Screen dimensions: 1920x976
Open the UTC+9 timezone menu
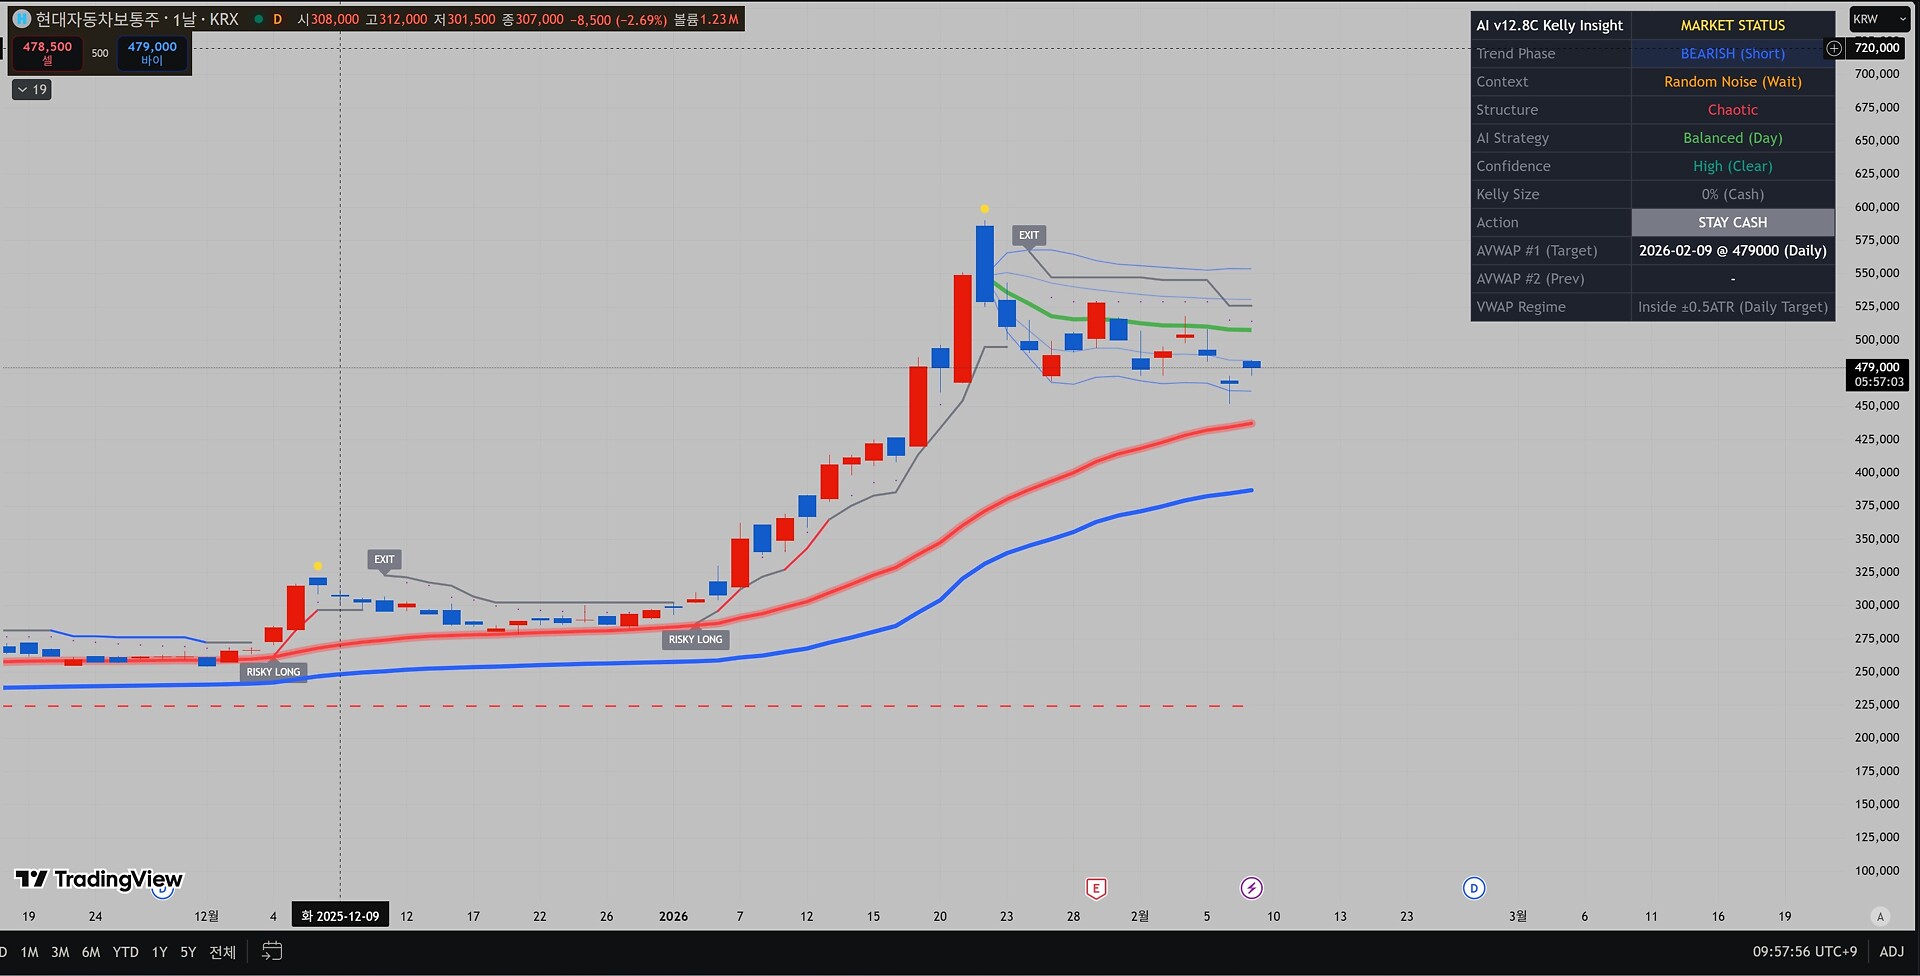[x=1804, y=952]
